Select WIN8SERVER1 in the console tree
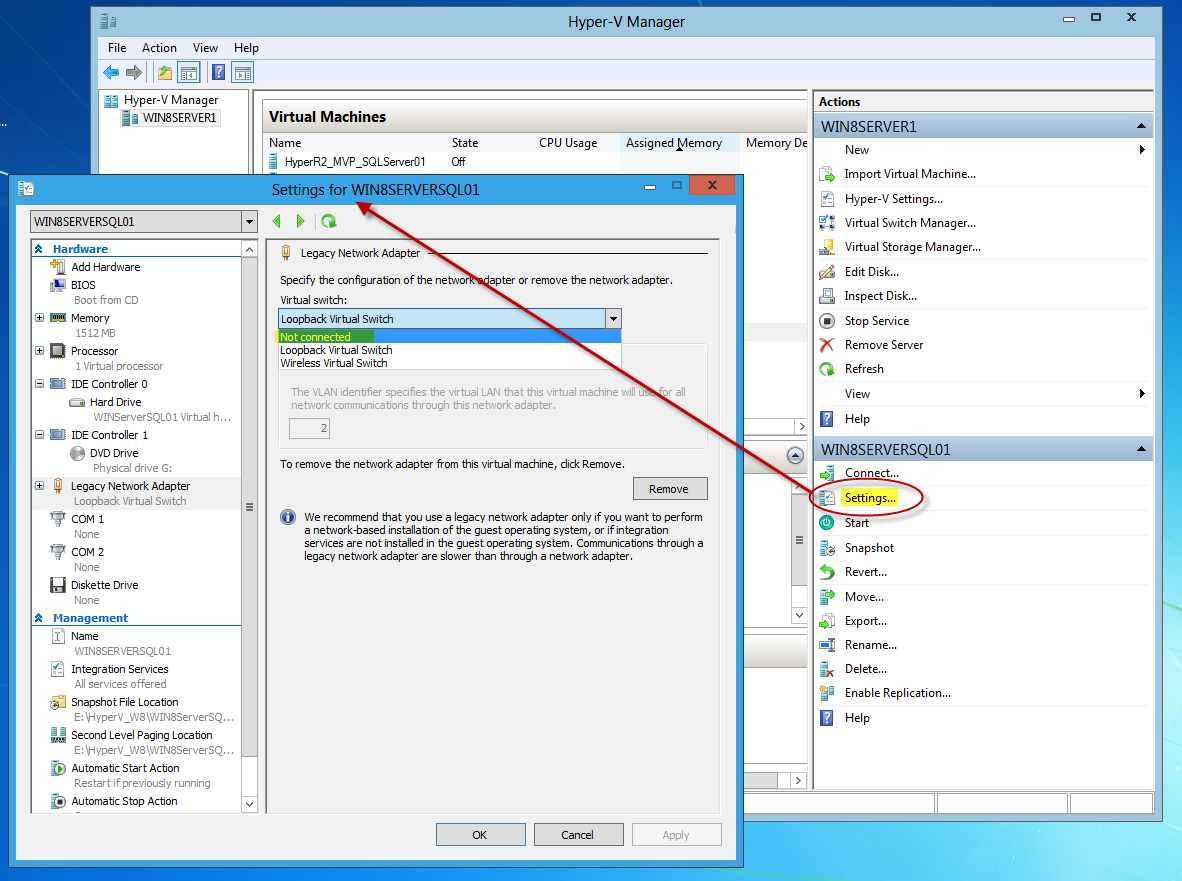Screen dimensions: 1182x881 179,118
